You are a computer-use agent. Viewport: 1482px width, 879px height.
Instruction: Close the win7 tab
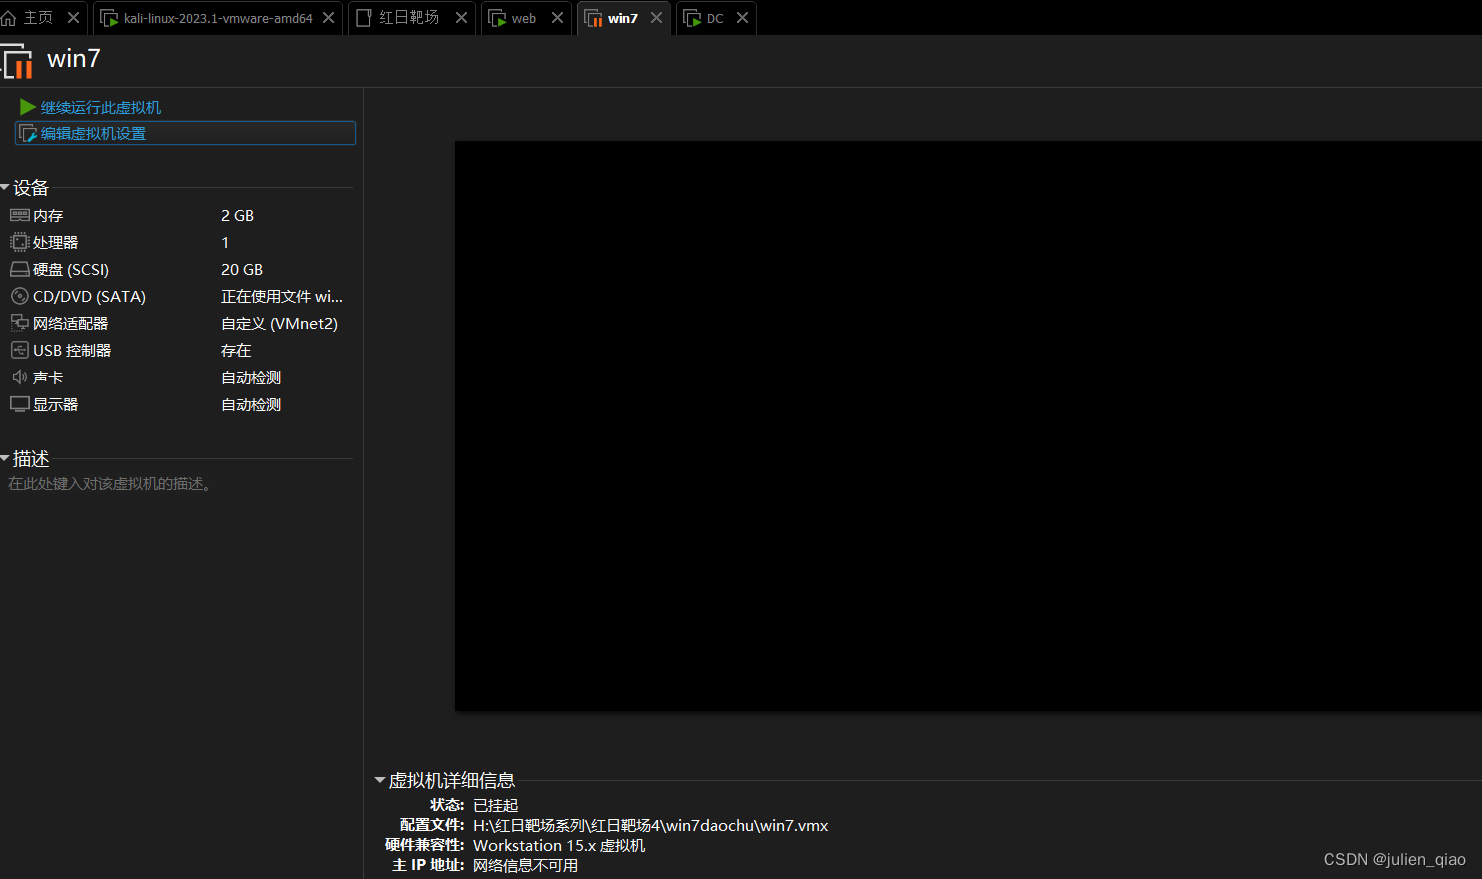coord(656,18)
